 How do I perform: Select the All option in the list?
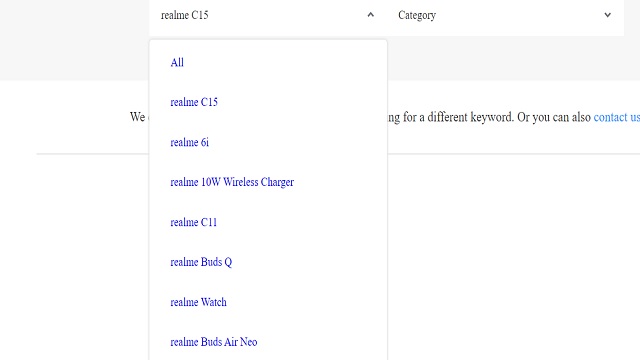point(177,62)
